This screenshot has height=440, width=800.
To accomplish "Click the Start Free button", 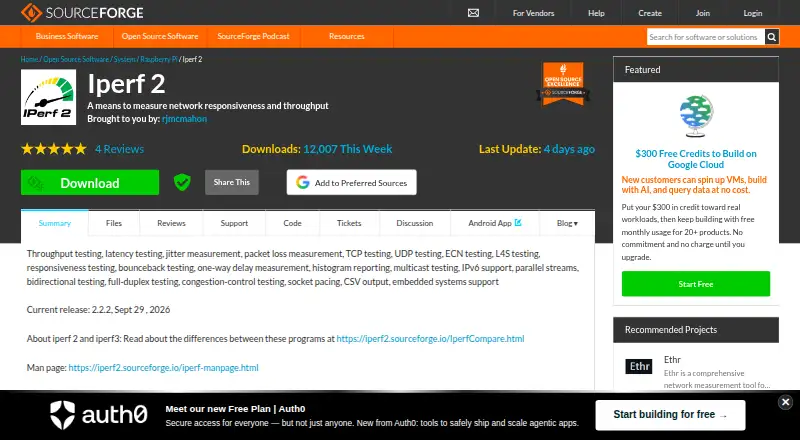I will 696,284.
